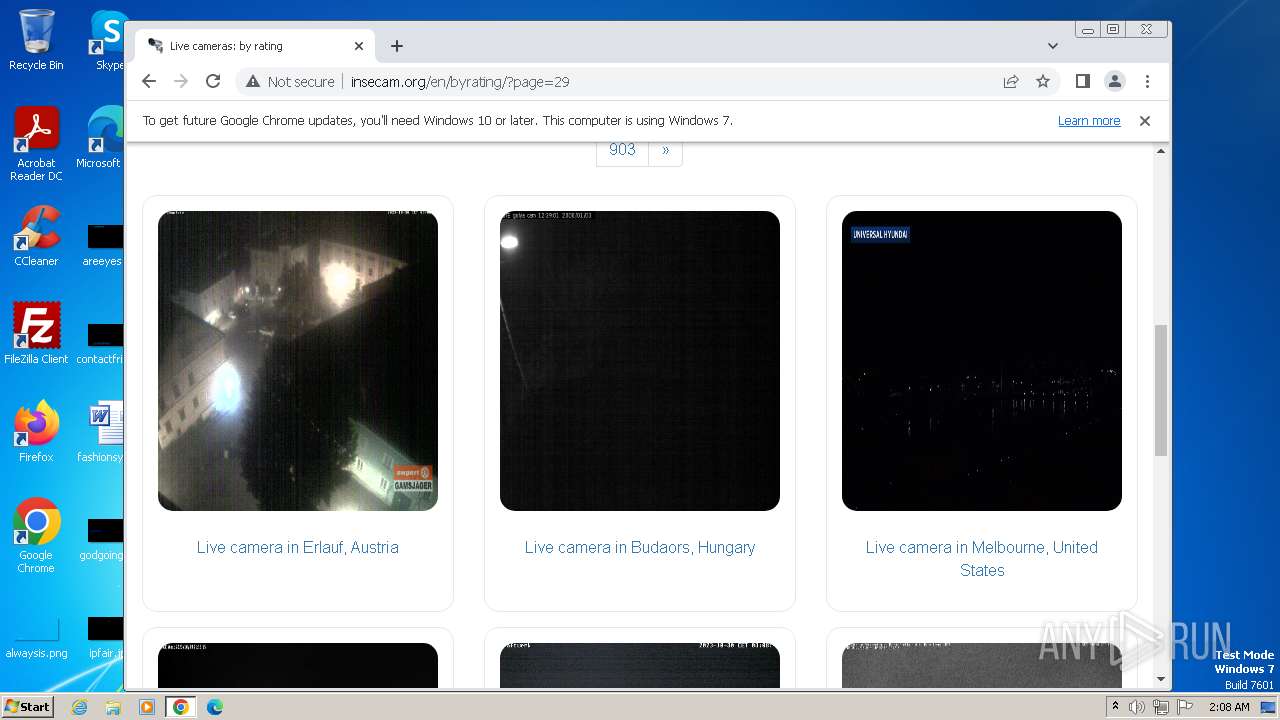
Task: Go to next page with » button
Action: coord(666,150)
